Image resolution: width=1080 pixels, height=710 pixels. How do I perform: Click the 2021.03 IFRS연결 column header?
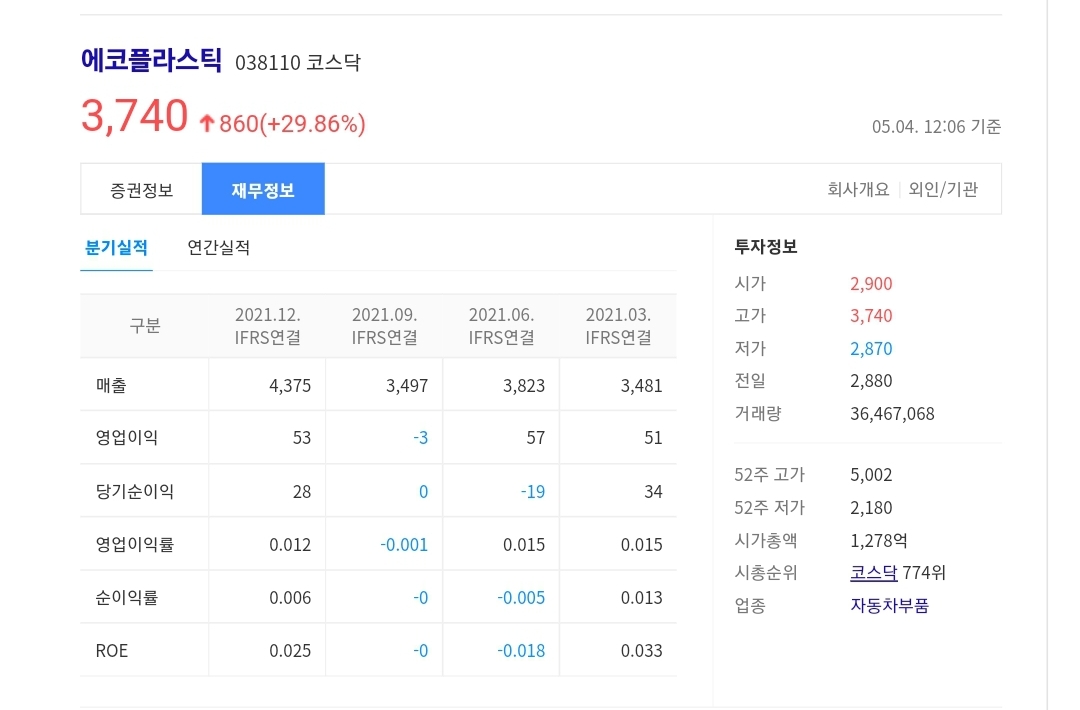pos(618,325)
